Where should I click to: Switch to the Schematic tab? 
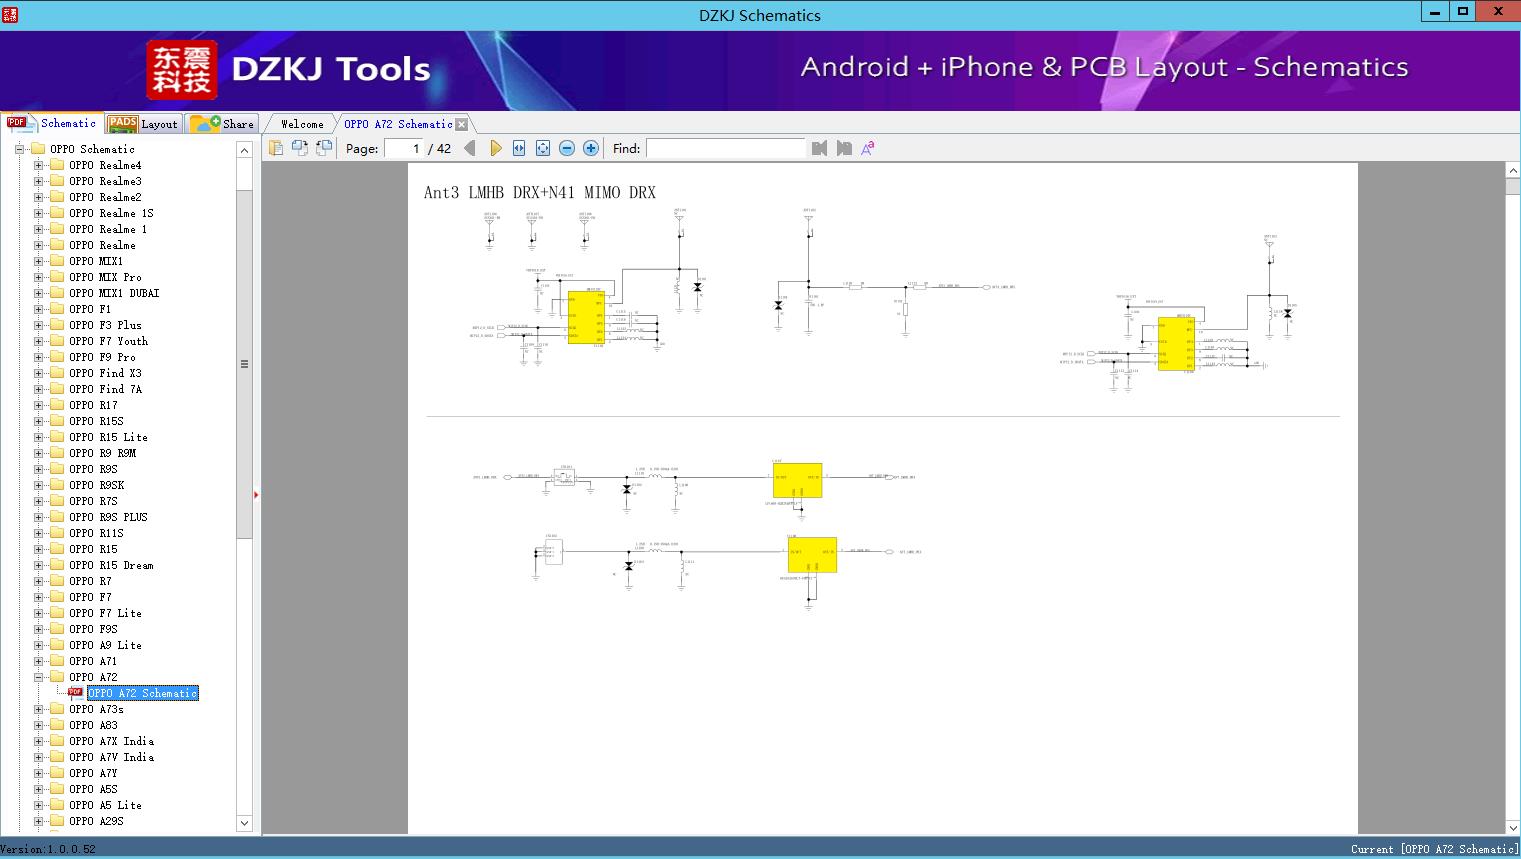tap(52, 123)
